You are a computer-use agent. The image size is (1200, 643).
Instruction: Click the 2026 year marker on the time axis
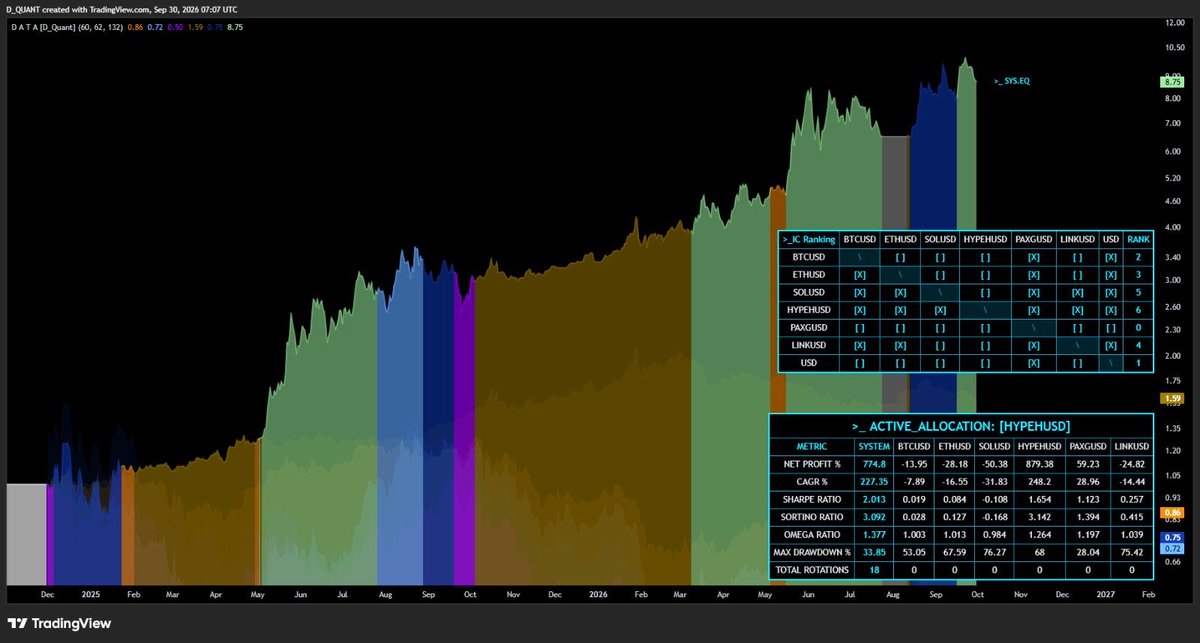598,593
